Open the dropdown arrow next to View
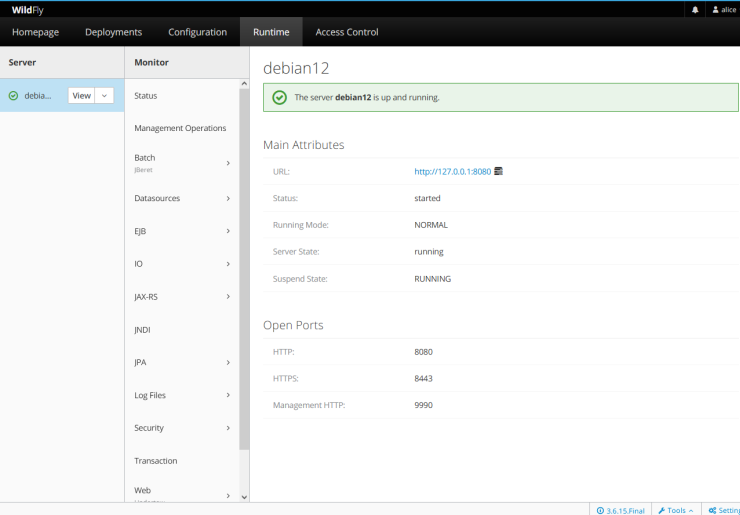Viewport: 740px width, 515px height. pyautogui.click(x=106, y=96)
